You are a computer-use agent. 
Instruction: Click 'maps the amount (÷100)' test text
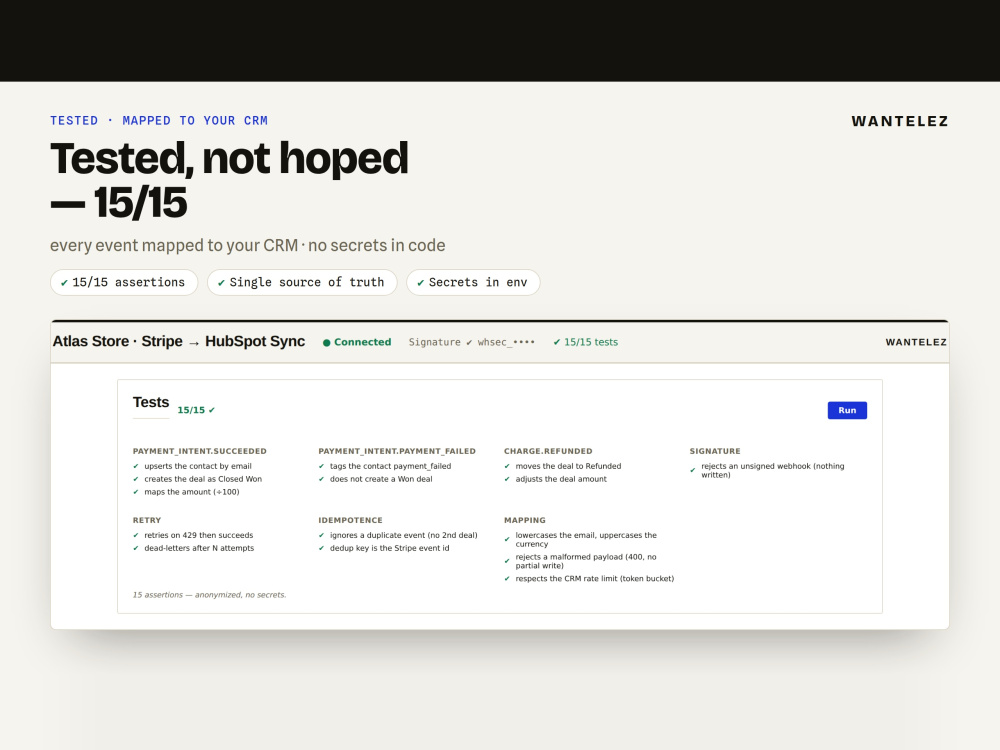pyautogui.click(x=191, y=492)
